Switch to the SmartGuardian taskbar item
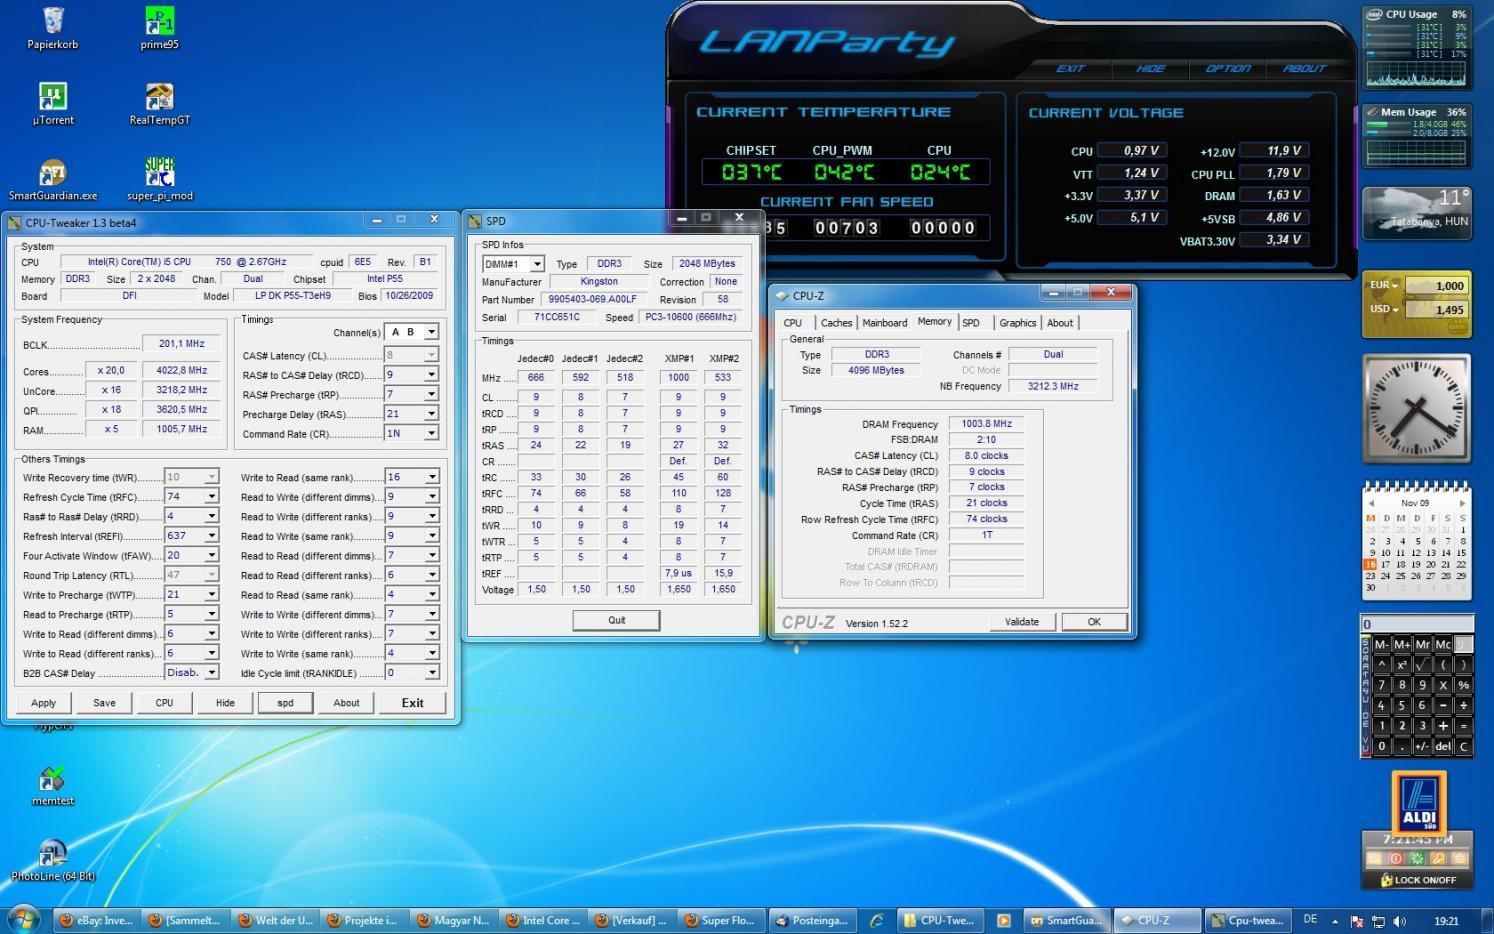The height and width of the screenshot is (934, 1494). tap(1068, 920)
